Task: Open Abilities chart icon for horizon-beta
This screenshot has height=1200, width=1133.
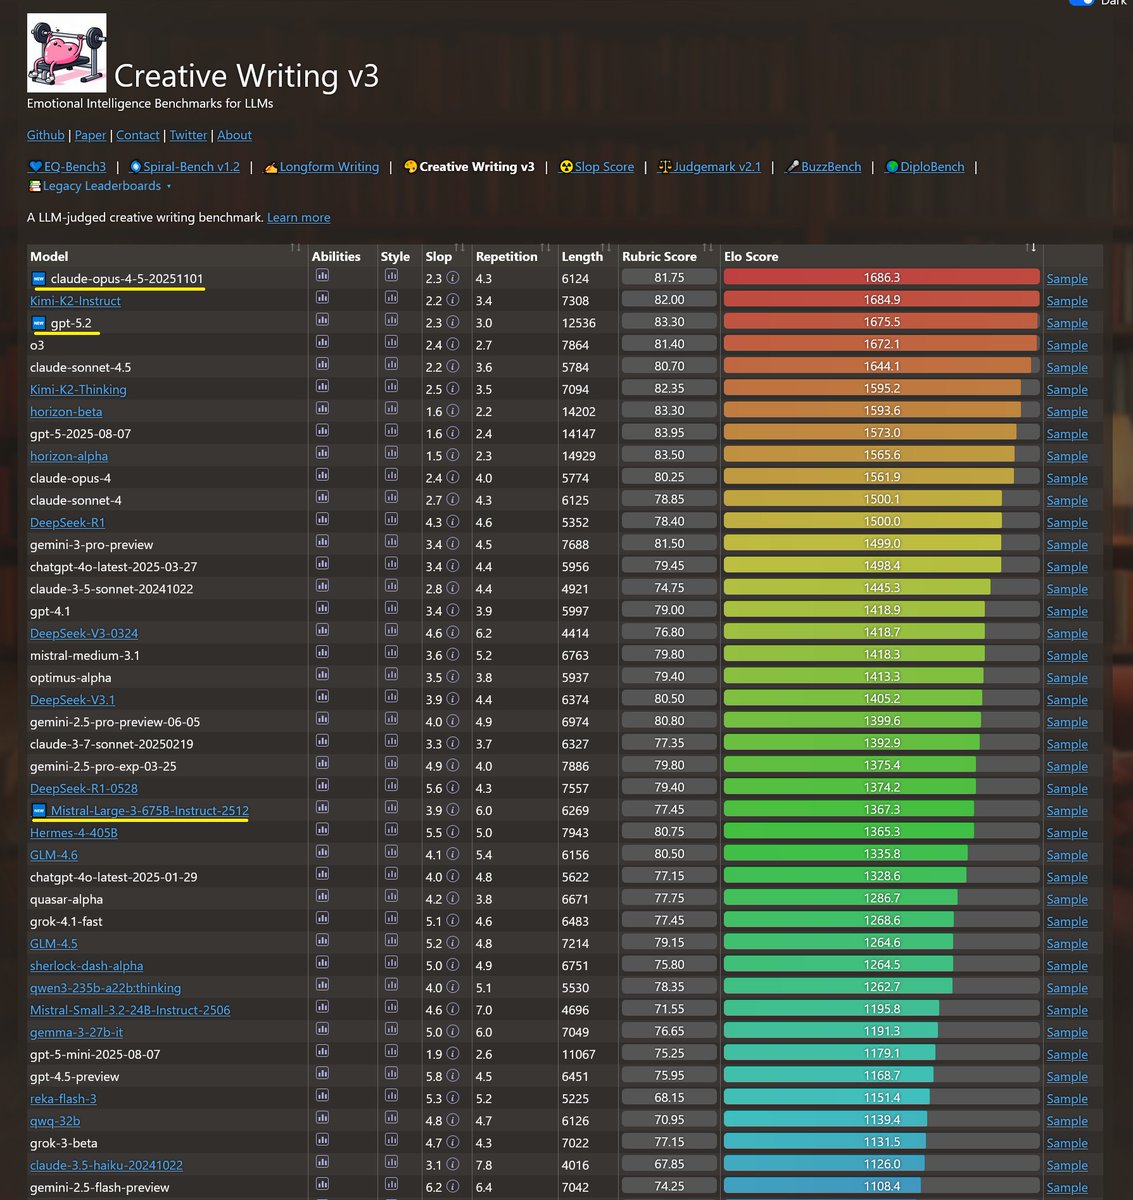Action: pos(322,409)
